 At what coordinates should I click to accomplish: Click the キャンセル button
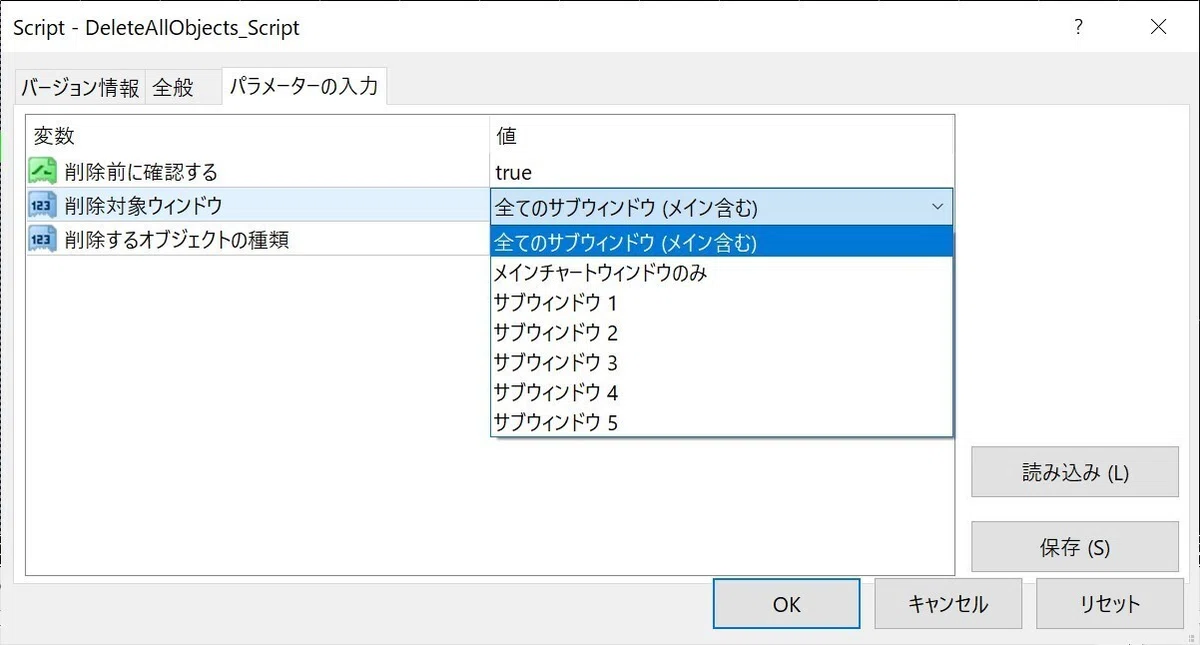click(948, 604)
